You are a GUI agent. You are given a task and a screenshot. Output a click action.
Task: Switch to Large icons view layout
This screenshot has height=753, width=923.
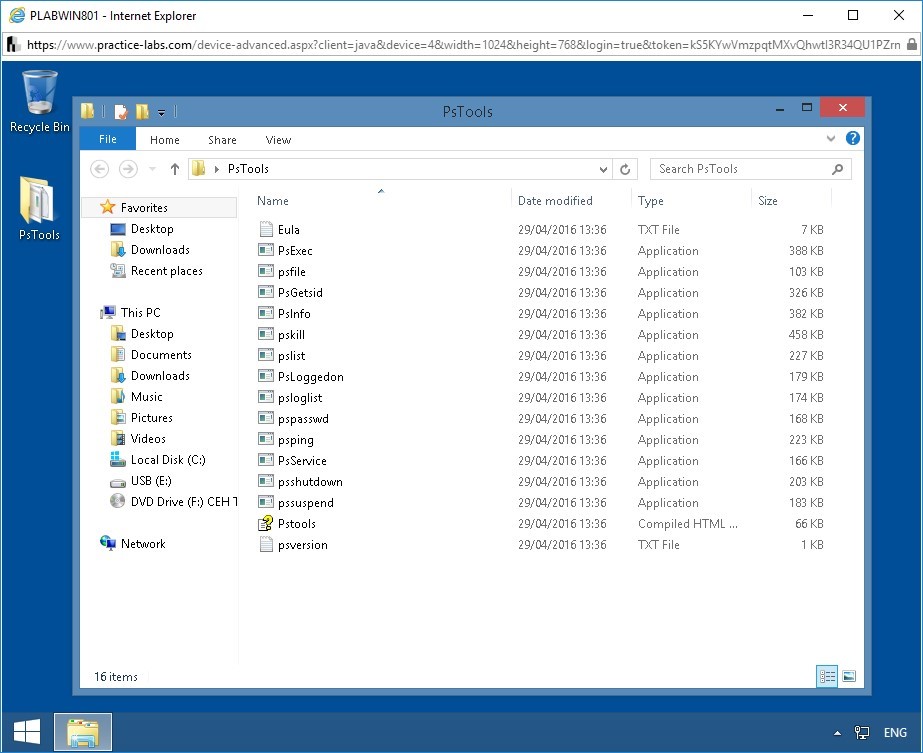pos(849,677)
